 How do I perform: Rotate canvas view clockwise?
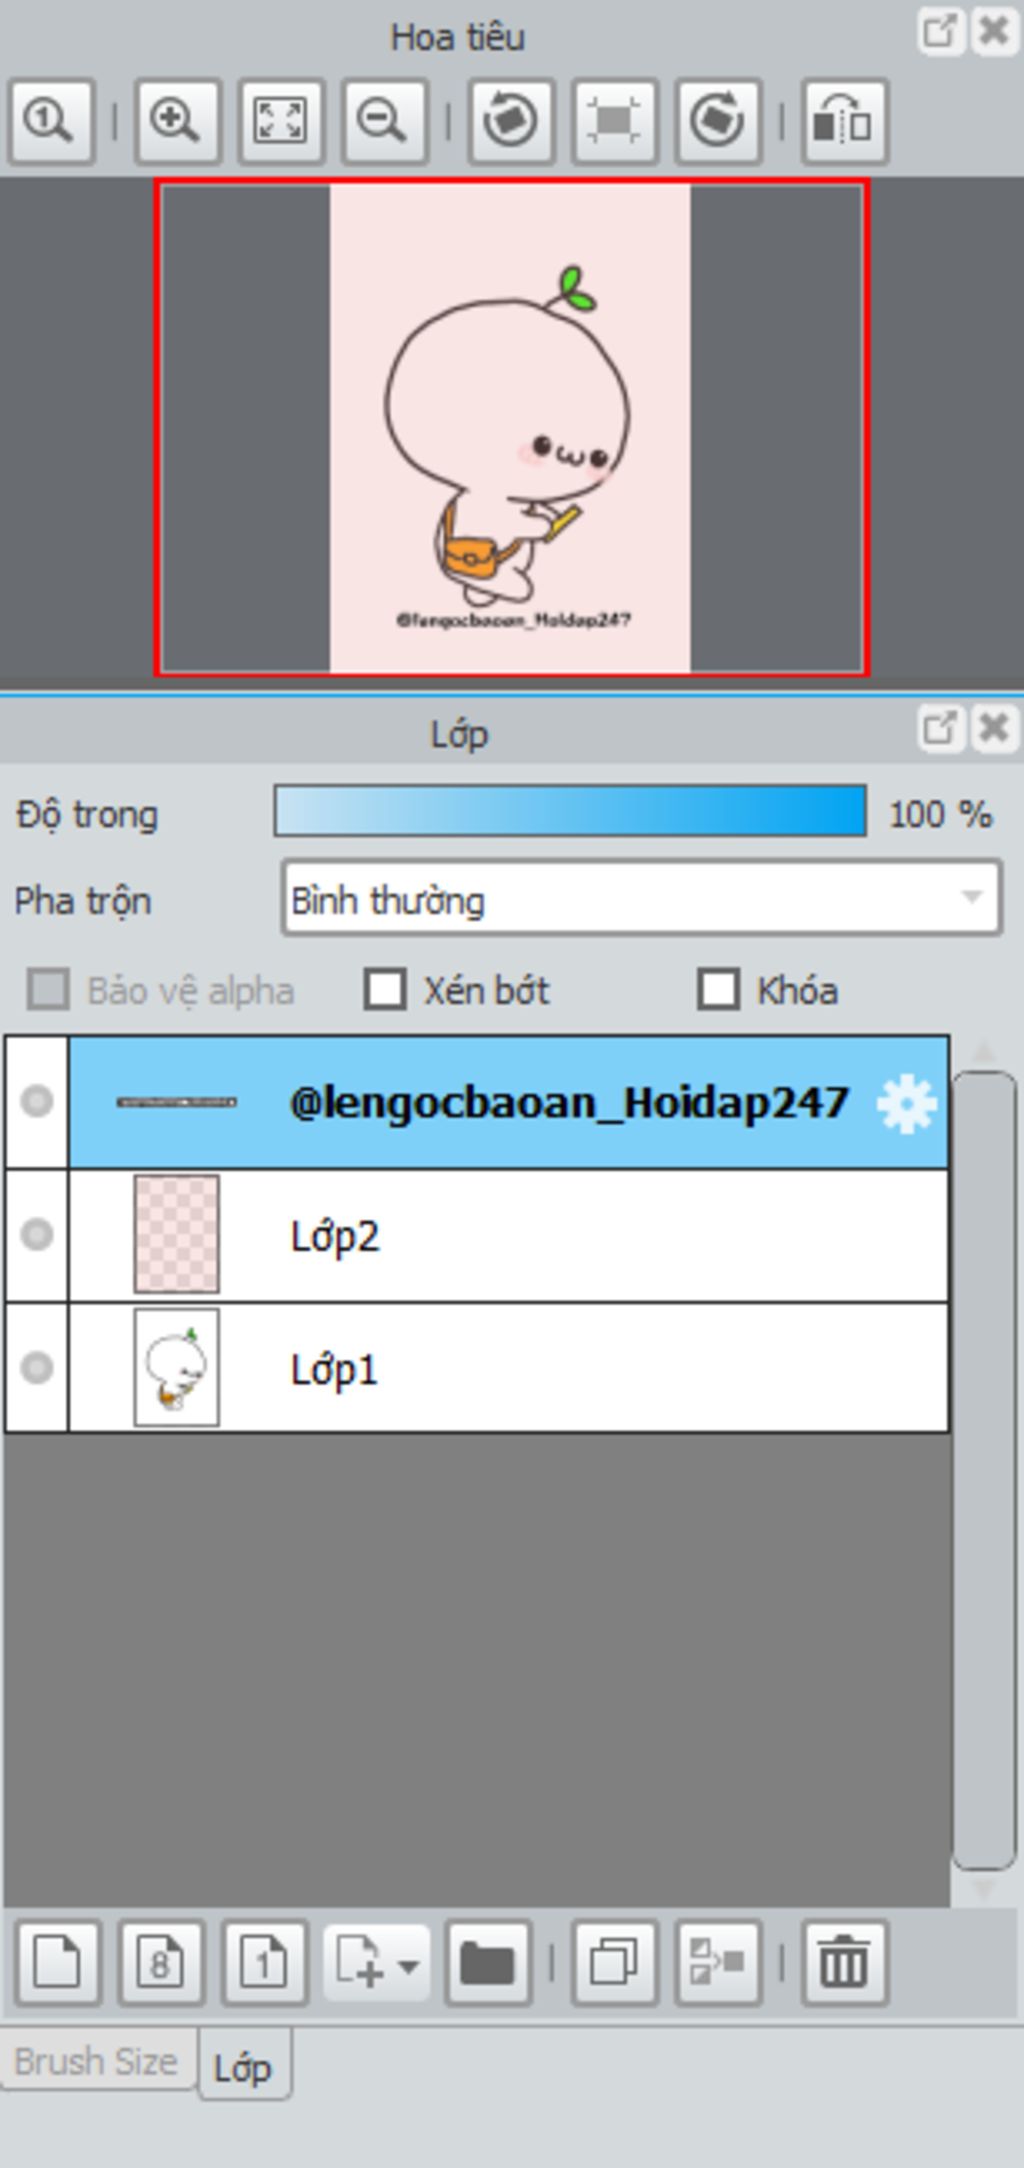pos(718,121)
